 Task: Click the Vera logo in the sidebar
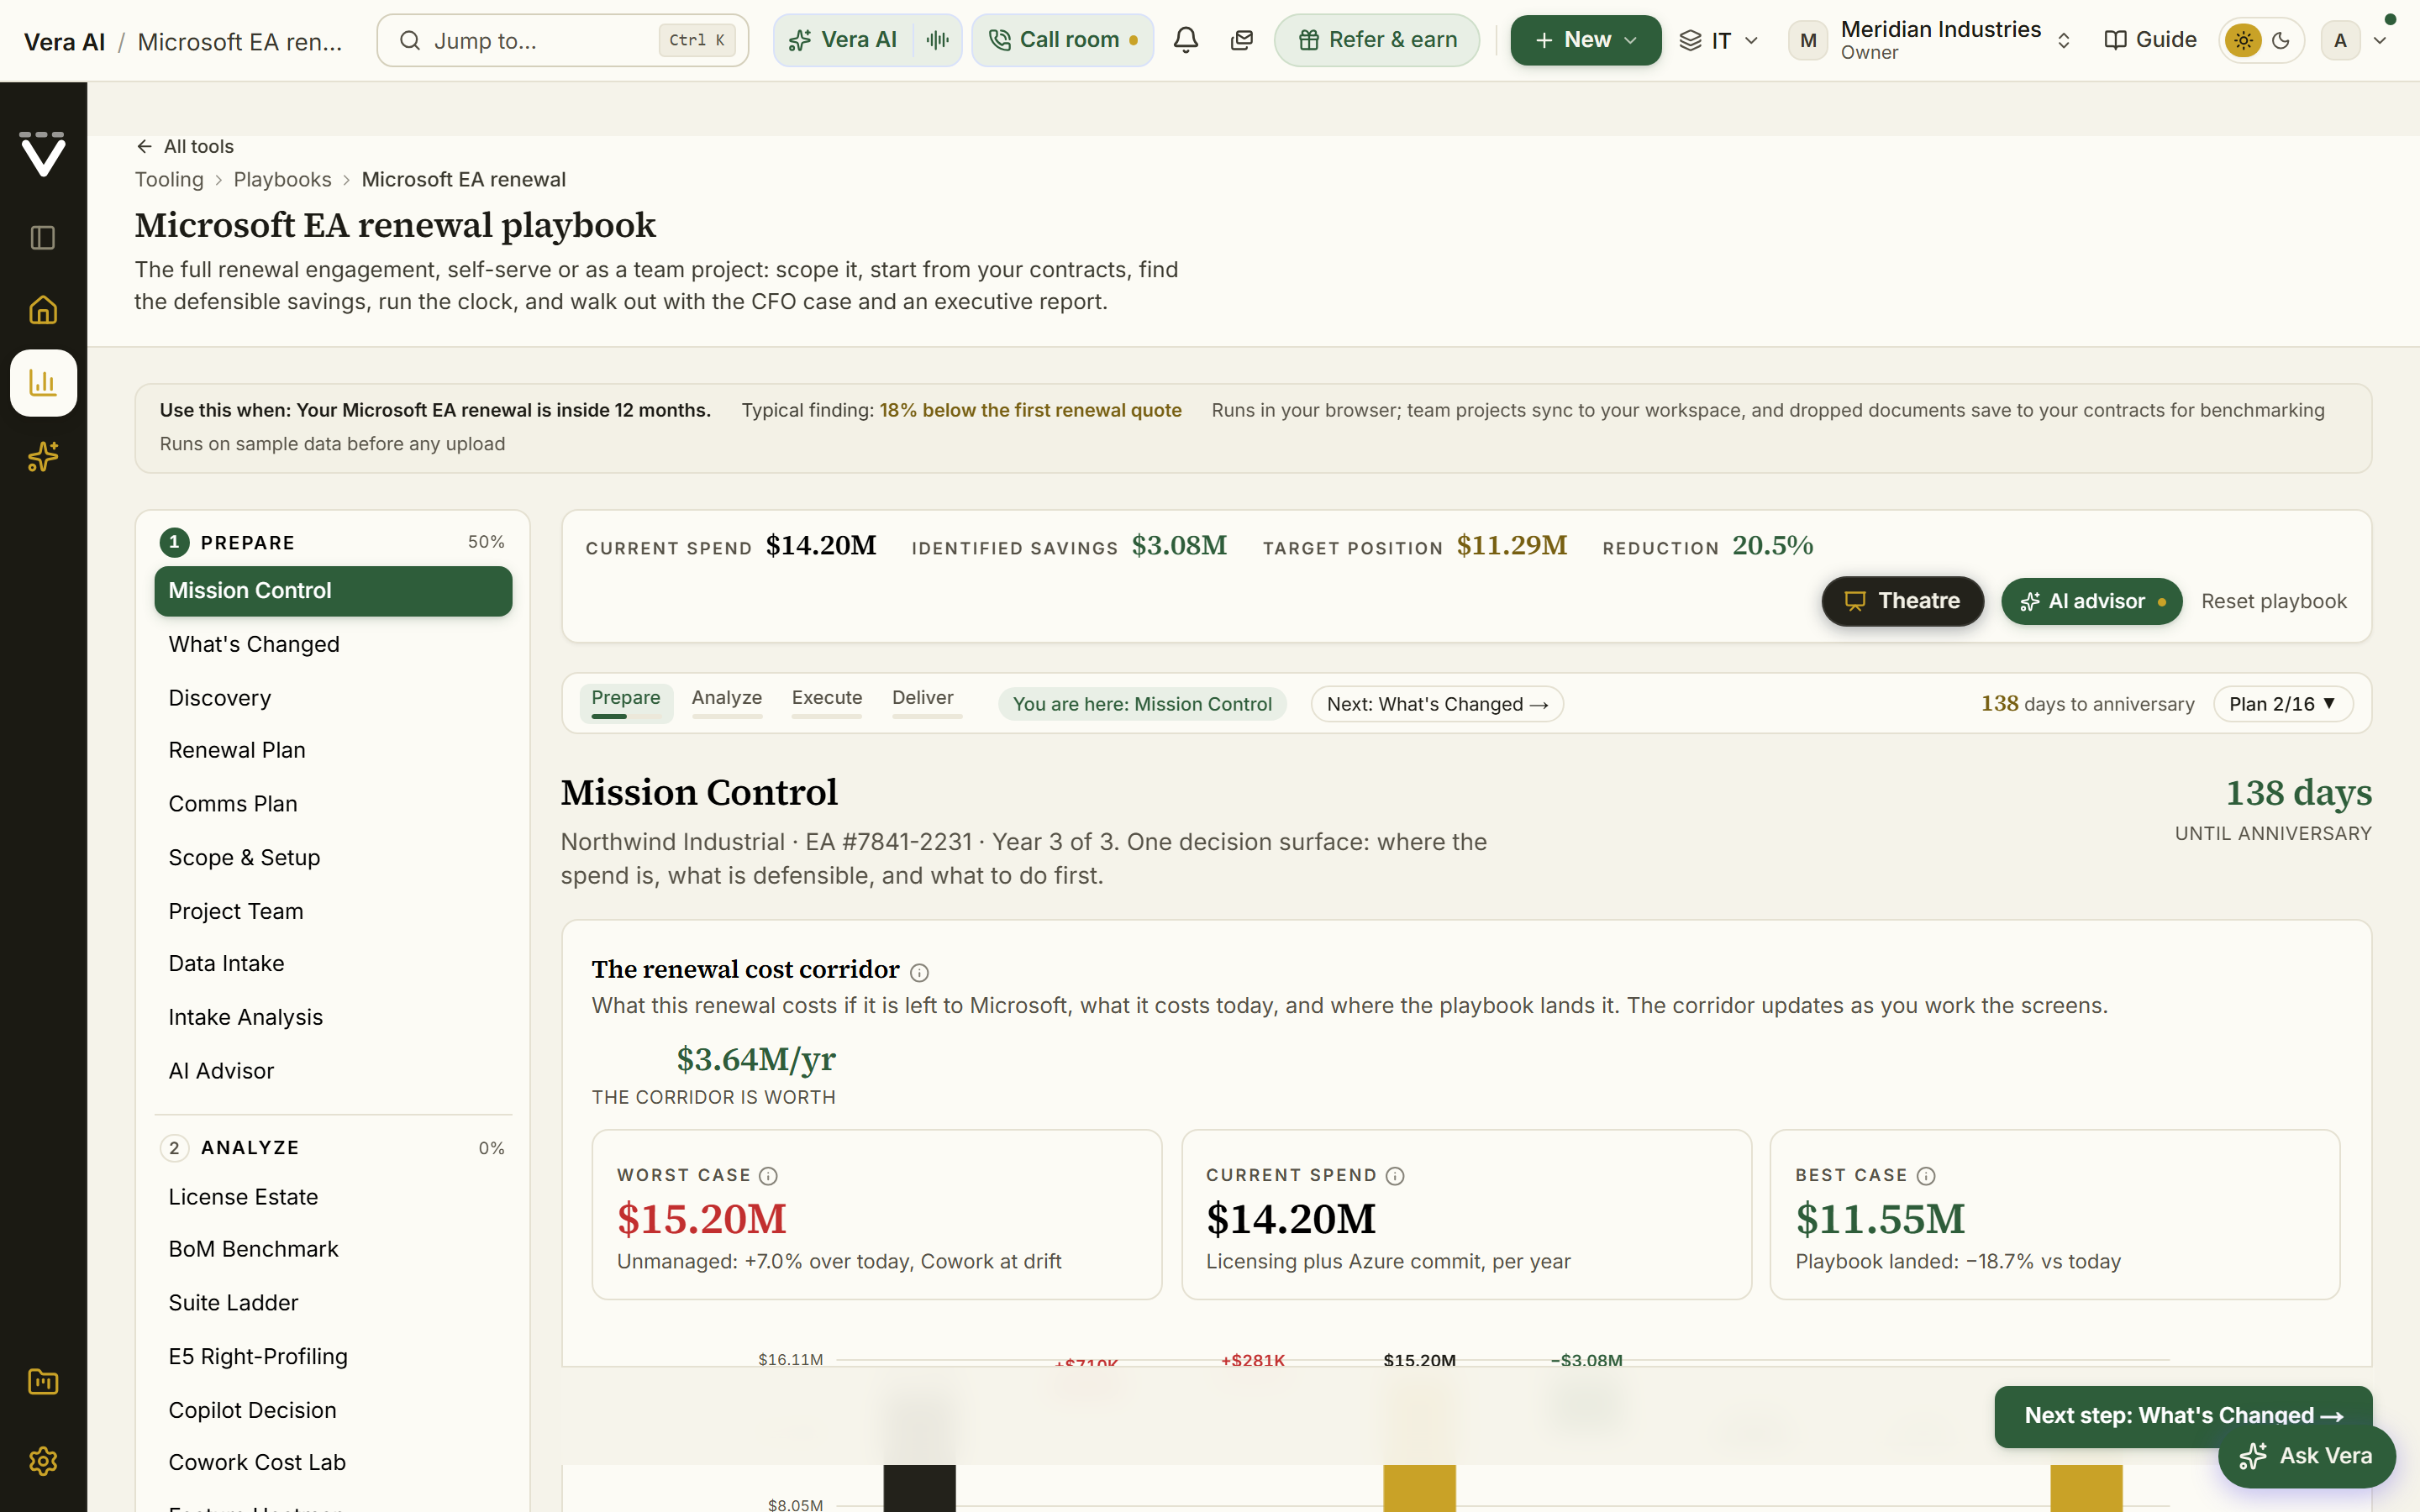pos(43,154)
